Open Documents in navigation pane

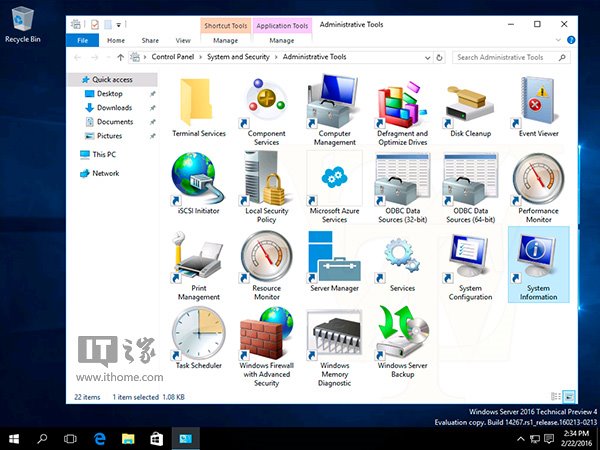pyautogui.click(x=115, y=122)
